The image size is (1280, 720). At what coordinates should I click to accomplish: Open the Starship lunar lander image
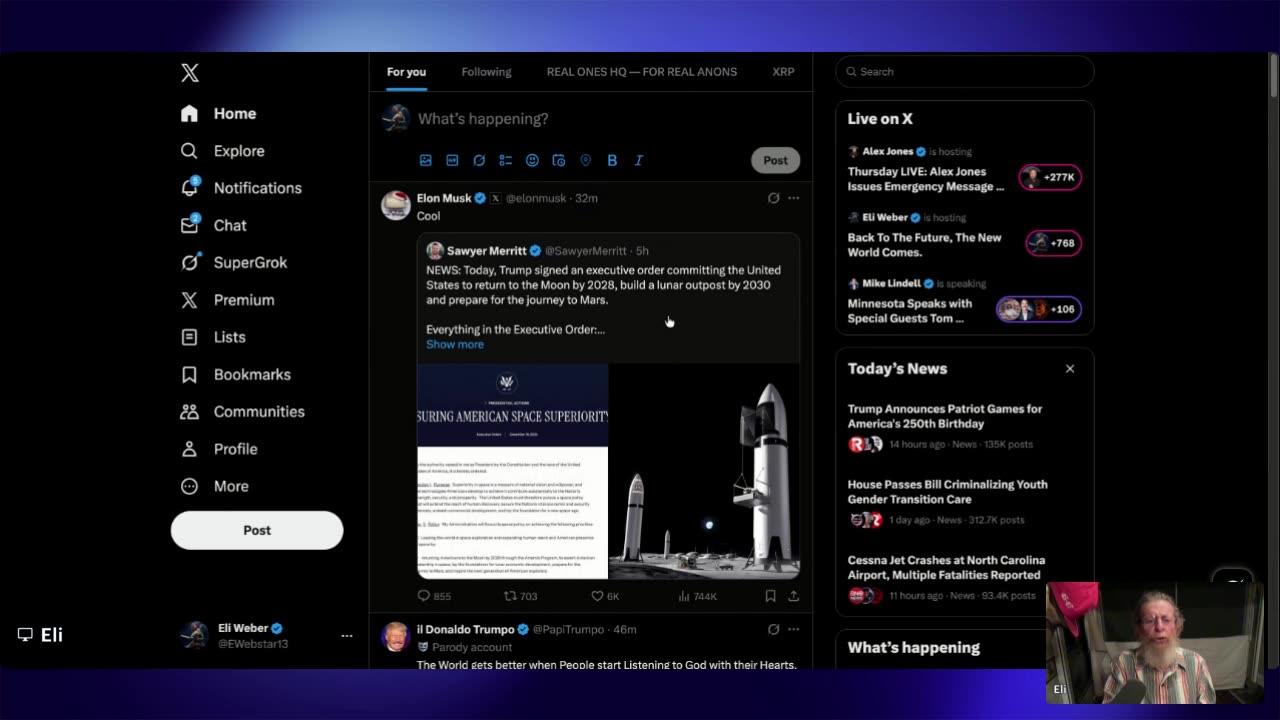point(705,471)
